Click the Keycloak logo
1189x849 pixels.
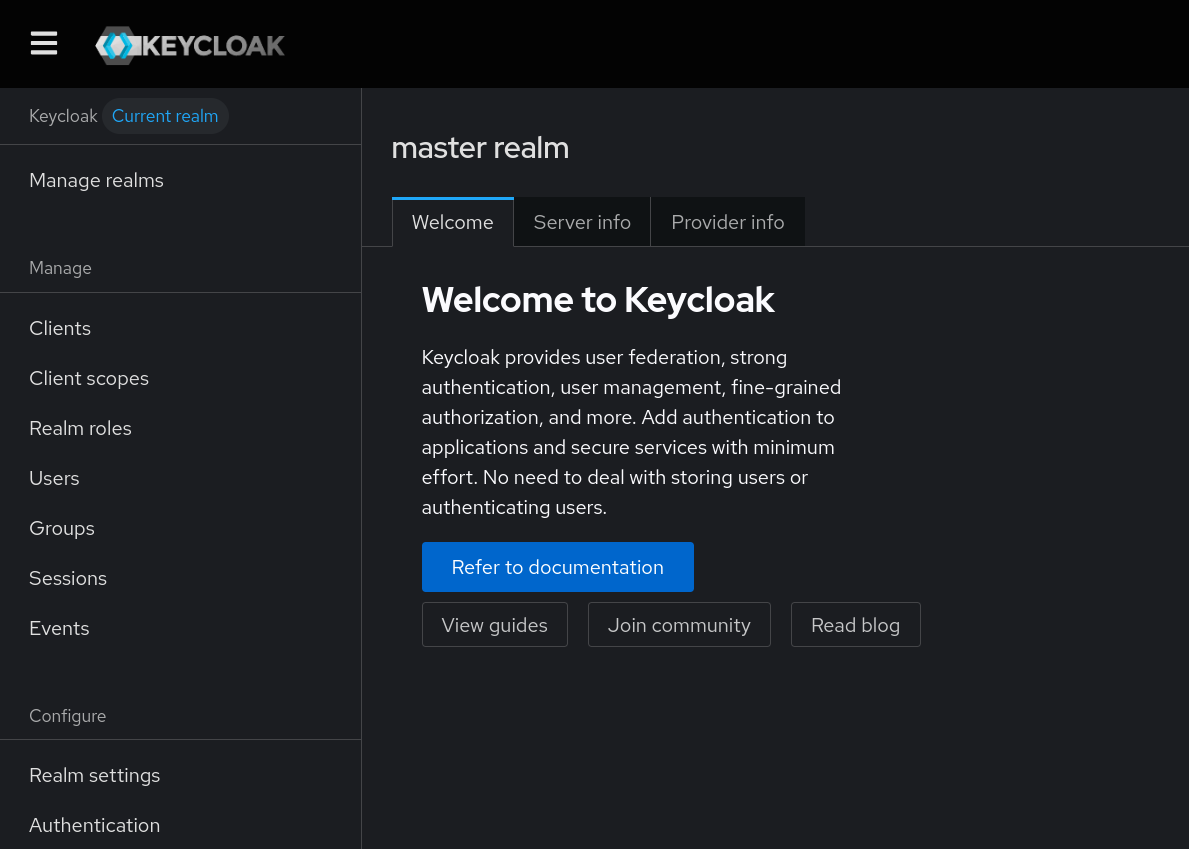pos(190,45)
